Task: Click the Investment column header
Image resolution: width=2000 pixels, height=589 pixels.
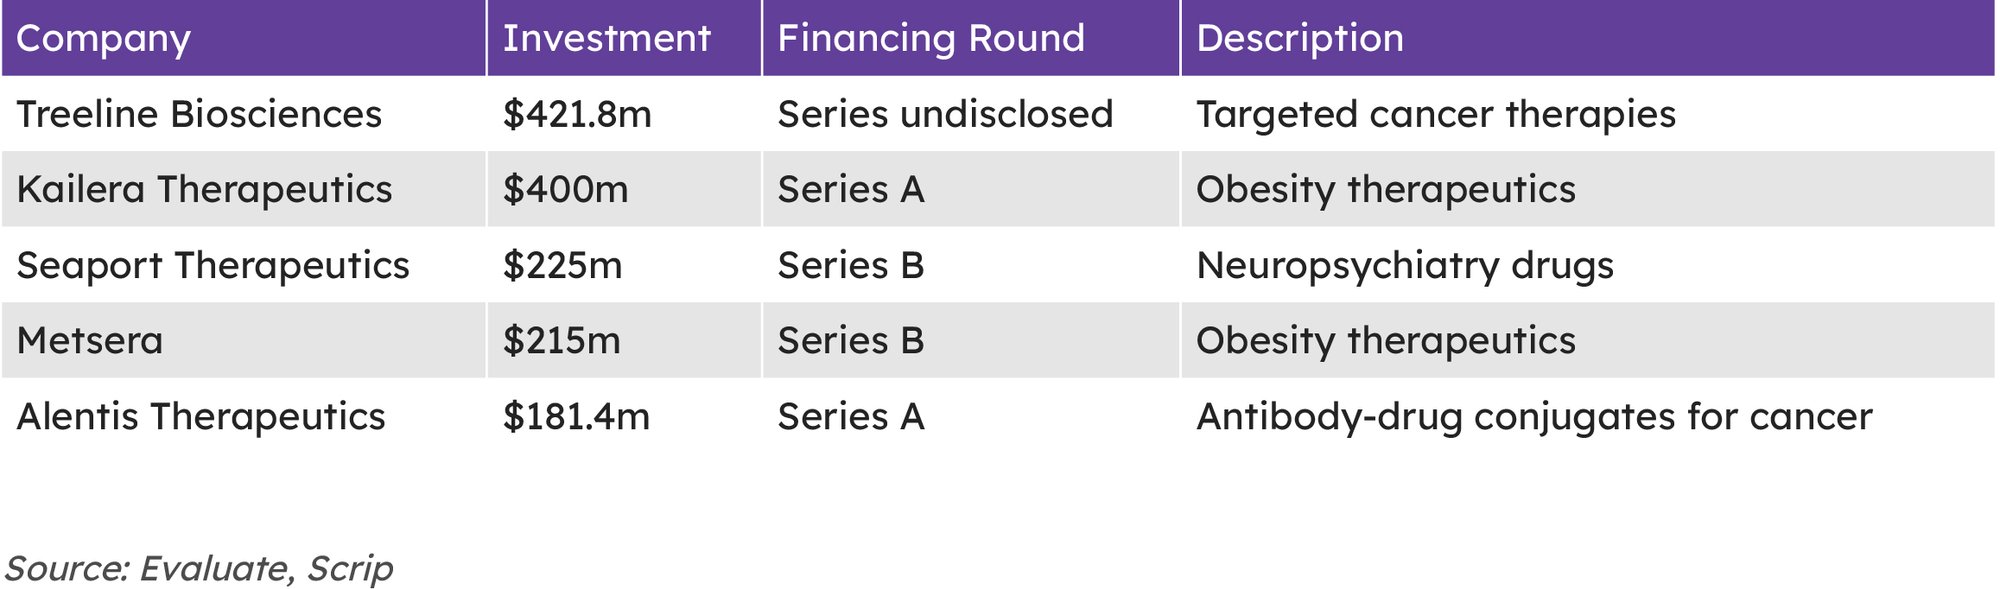Action: pyautogui.click(x=606, y=39)
